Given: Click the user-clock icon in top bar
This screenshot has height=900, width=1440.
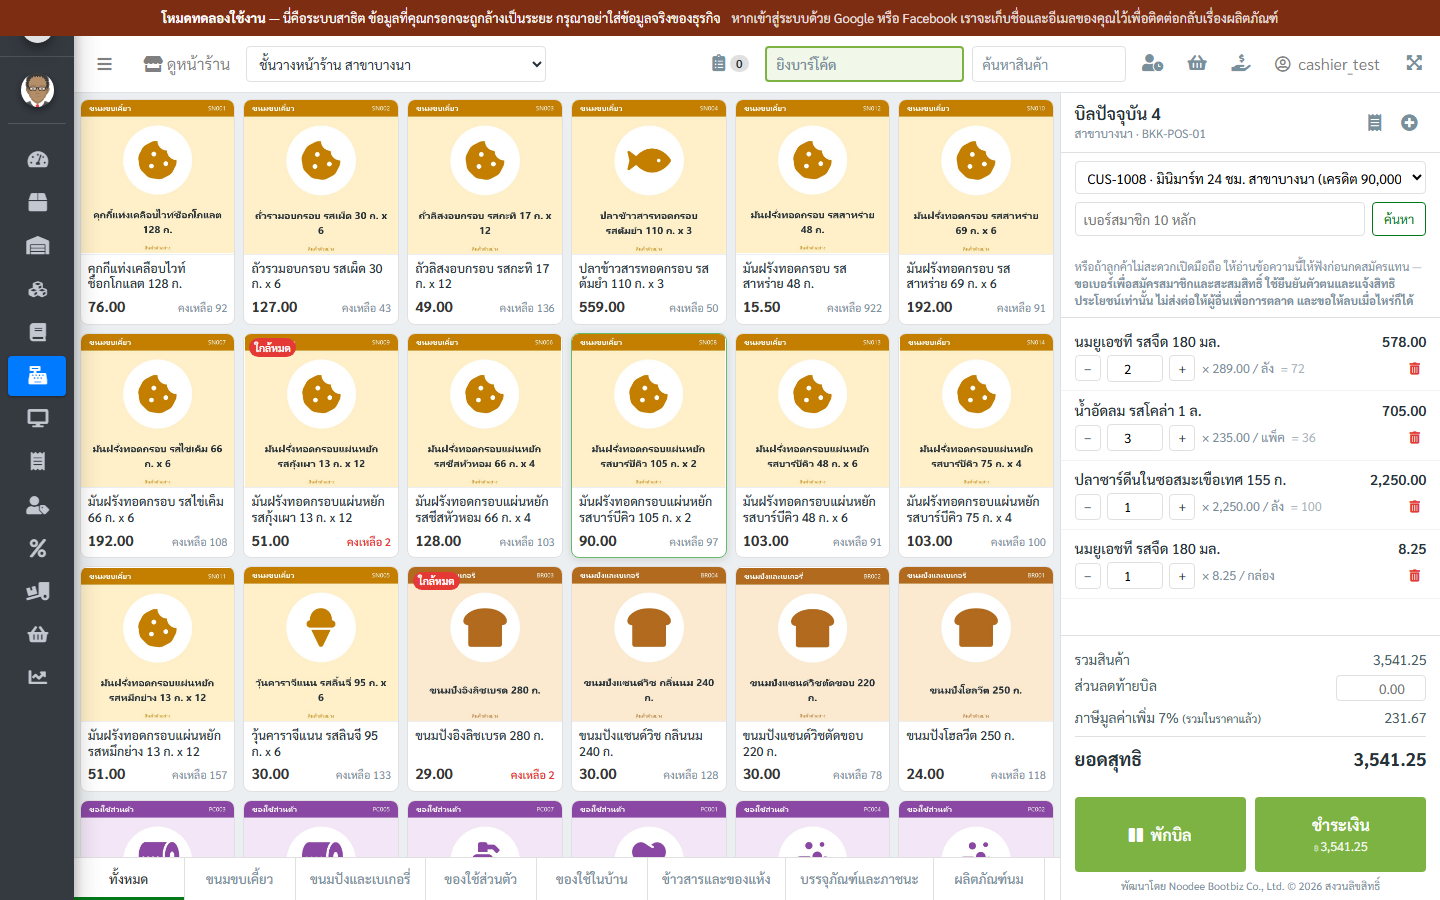Looking at the screenshot, I should tap(1152, 64).
